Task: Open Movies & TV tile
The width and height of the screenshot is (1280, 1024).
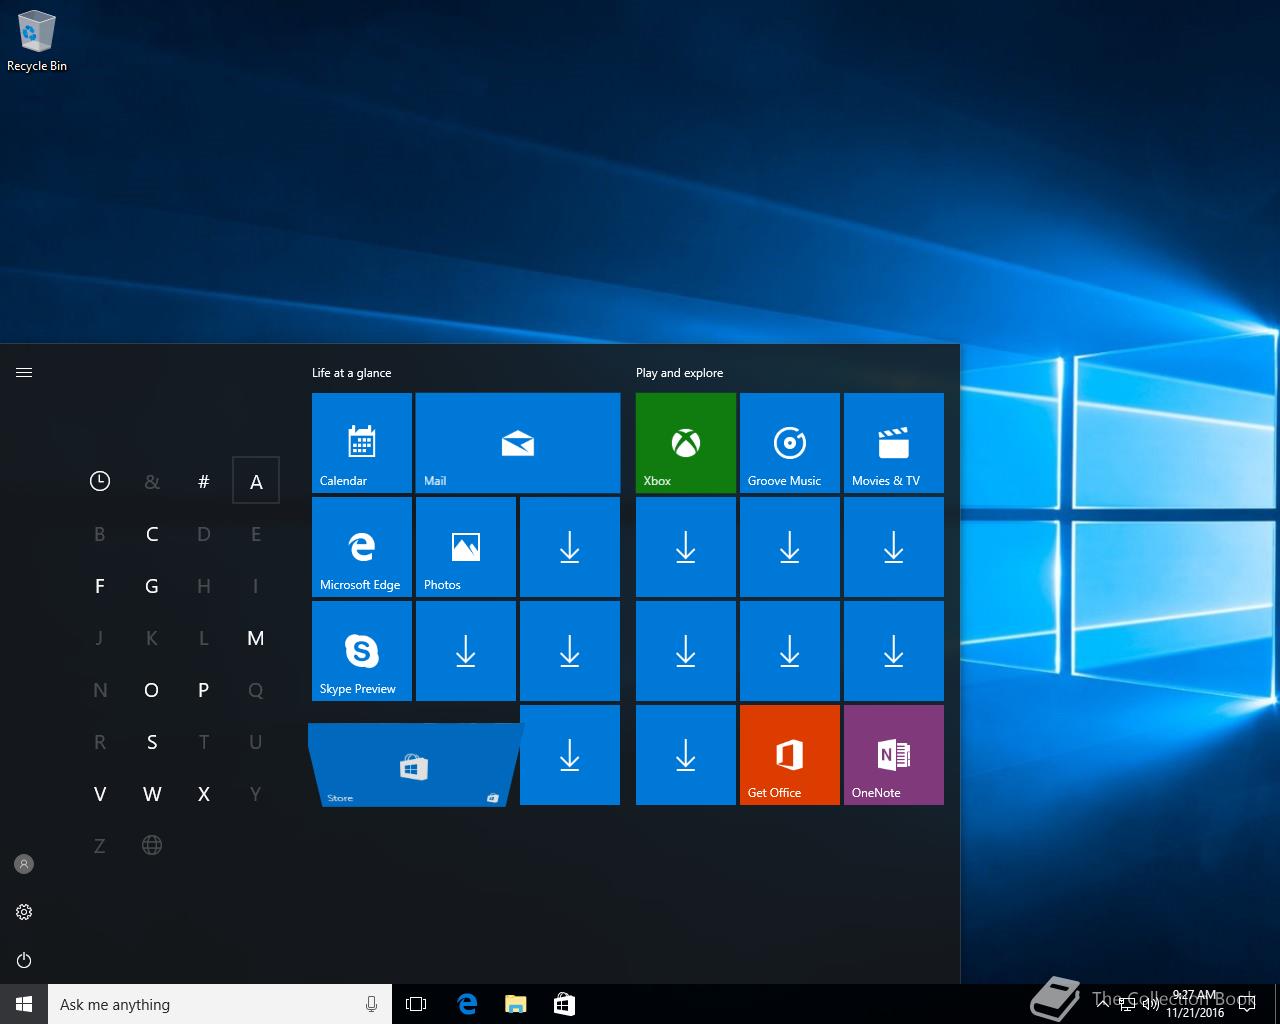Action: click(894, 443)
